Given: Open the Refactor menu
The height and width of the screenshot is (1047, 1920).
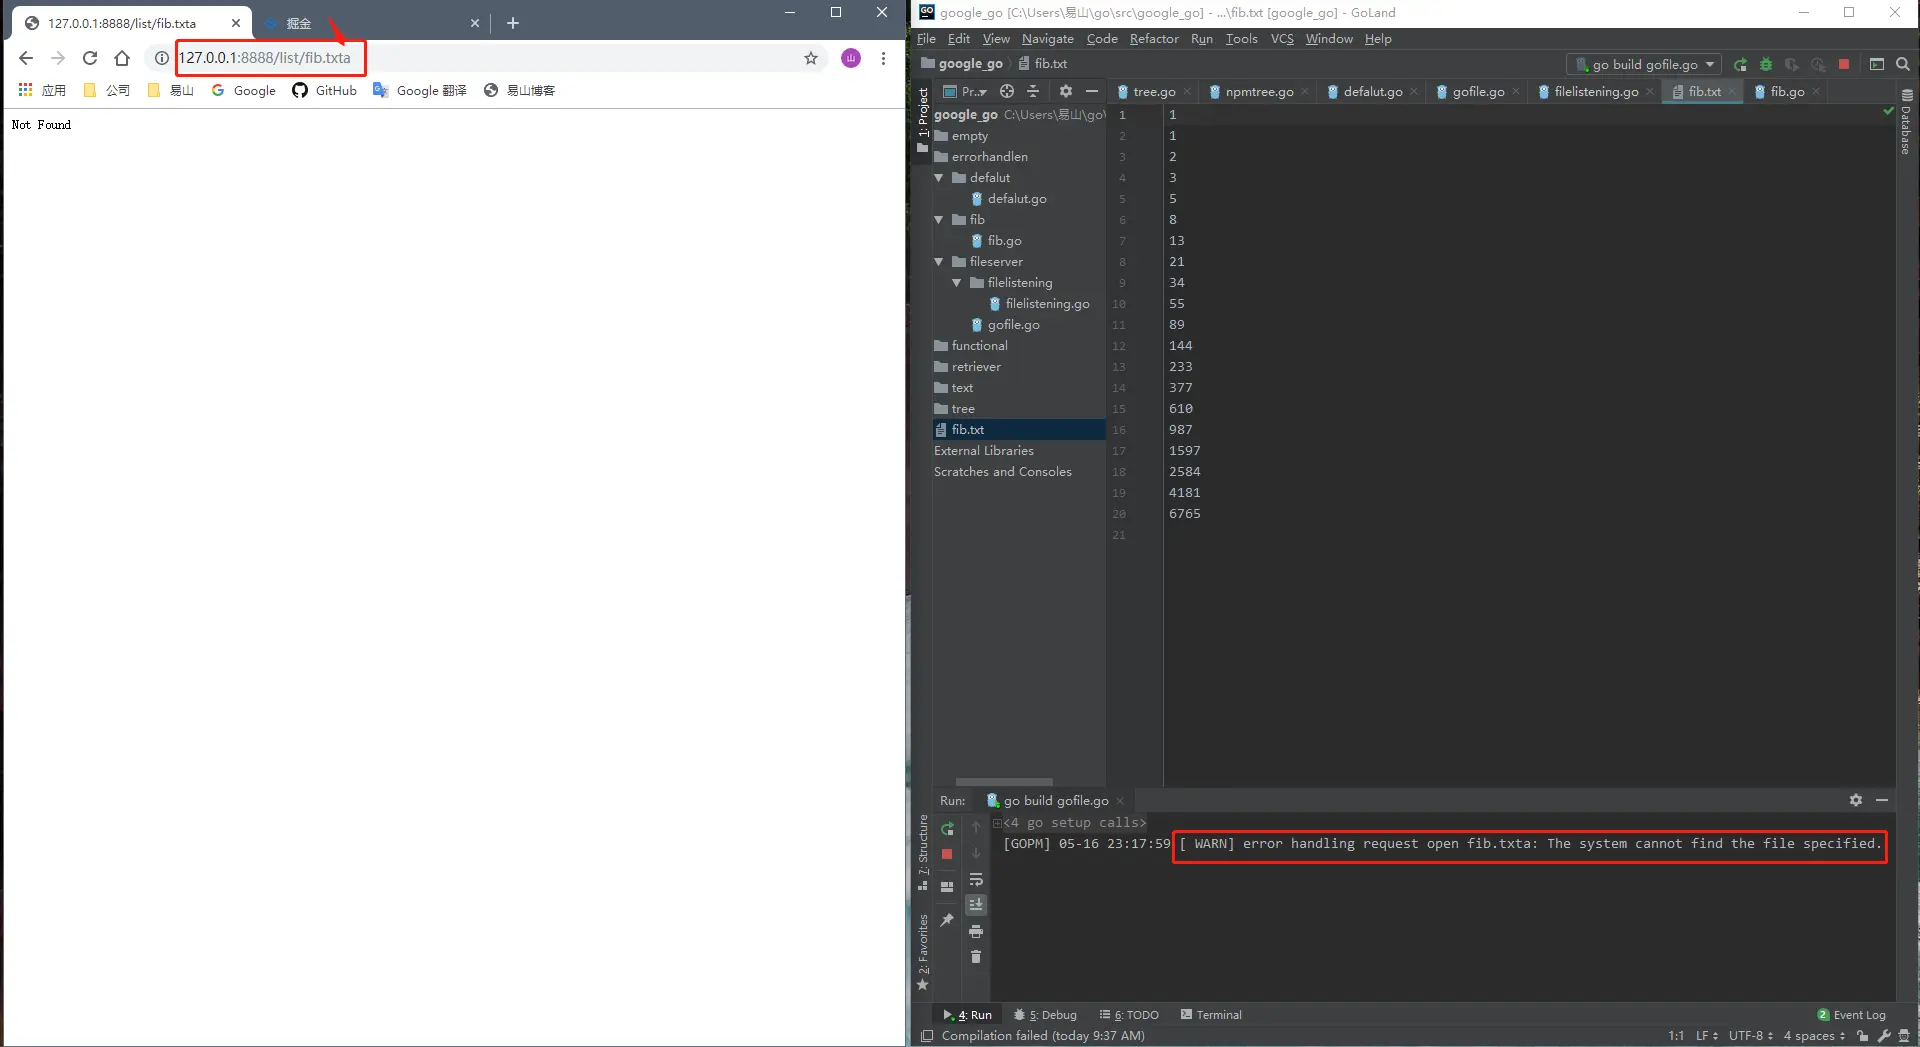Looking at the screenshot, I should [x=1154, y=39].
